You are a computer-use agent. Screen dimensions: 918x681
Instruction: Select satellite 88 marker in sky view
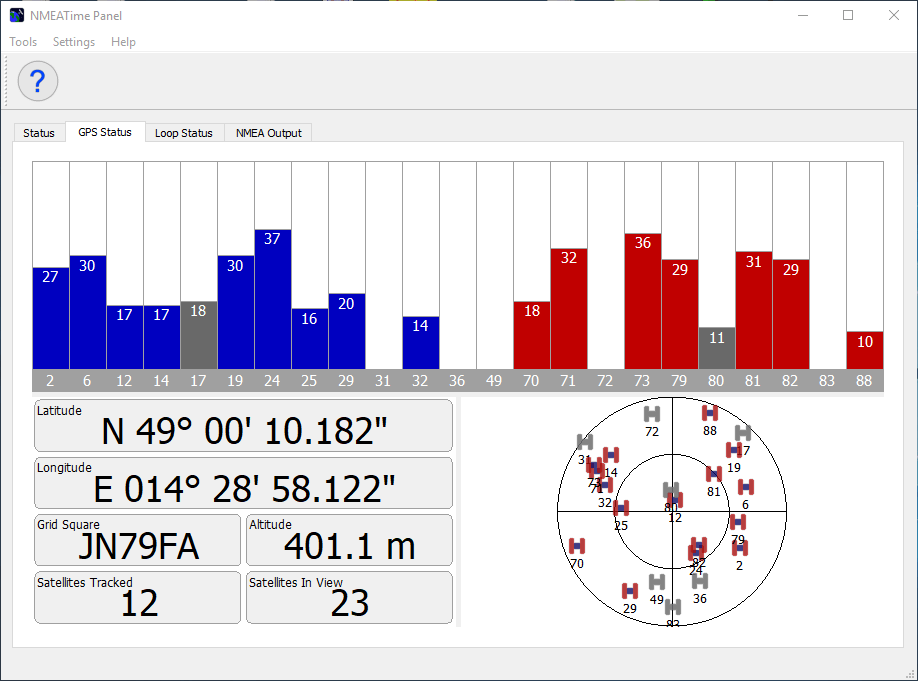click(710, 413)
